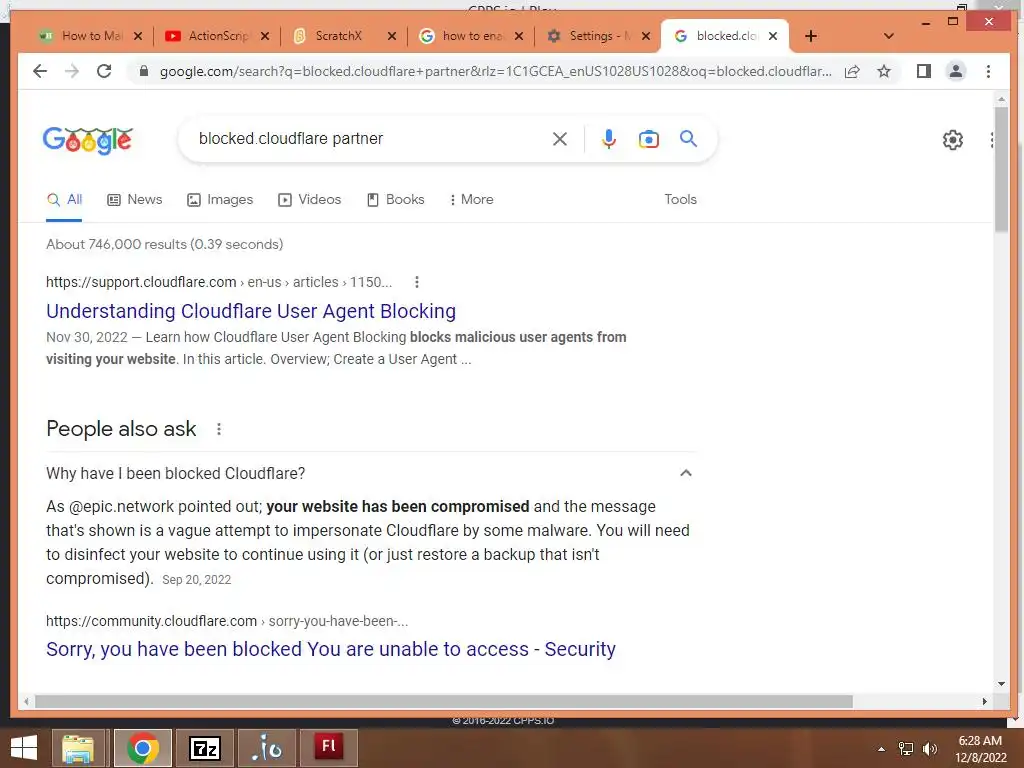Open the Chrome profile avatar menu
Viewport: 1024px width, 768px height.
pyautogui.click(x=955, y=71)
